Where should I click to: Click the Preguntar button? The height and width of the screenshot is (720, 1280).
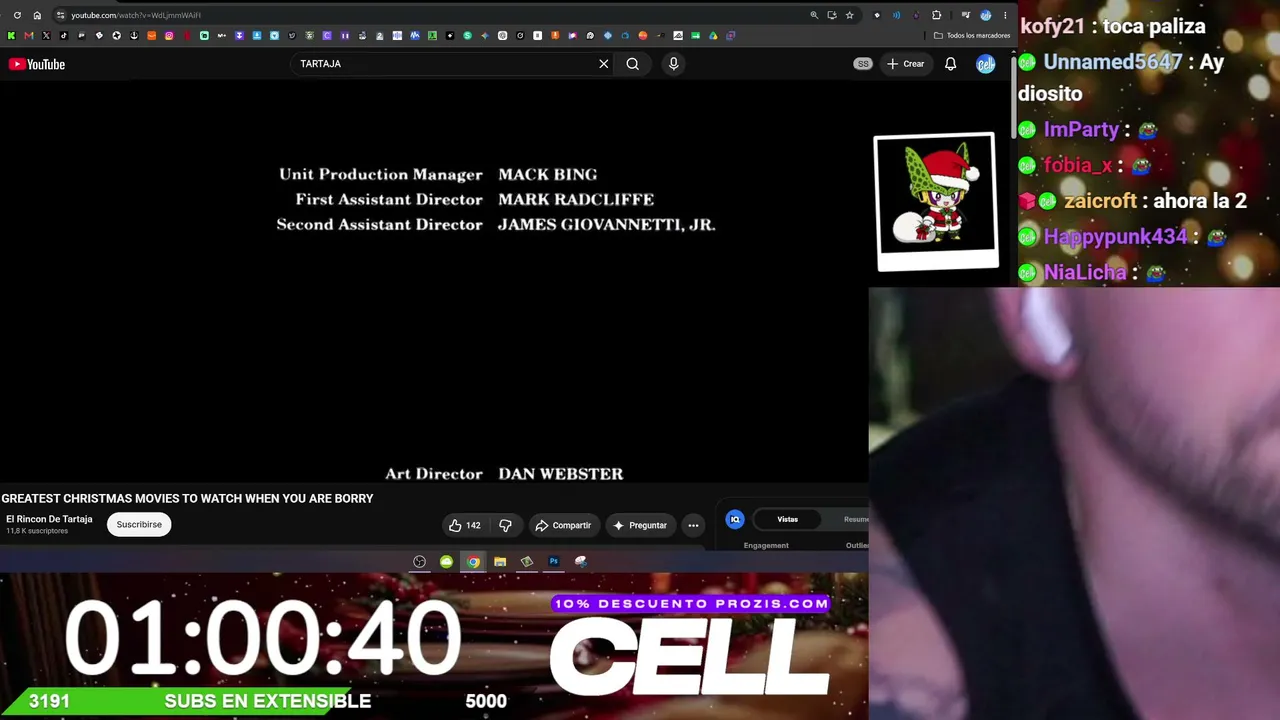(640, 525)
